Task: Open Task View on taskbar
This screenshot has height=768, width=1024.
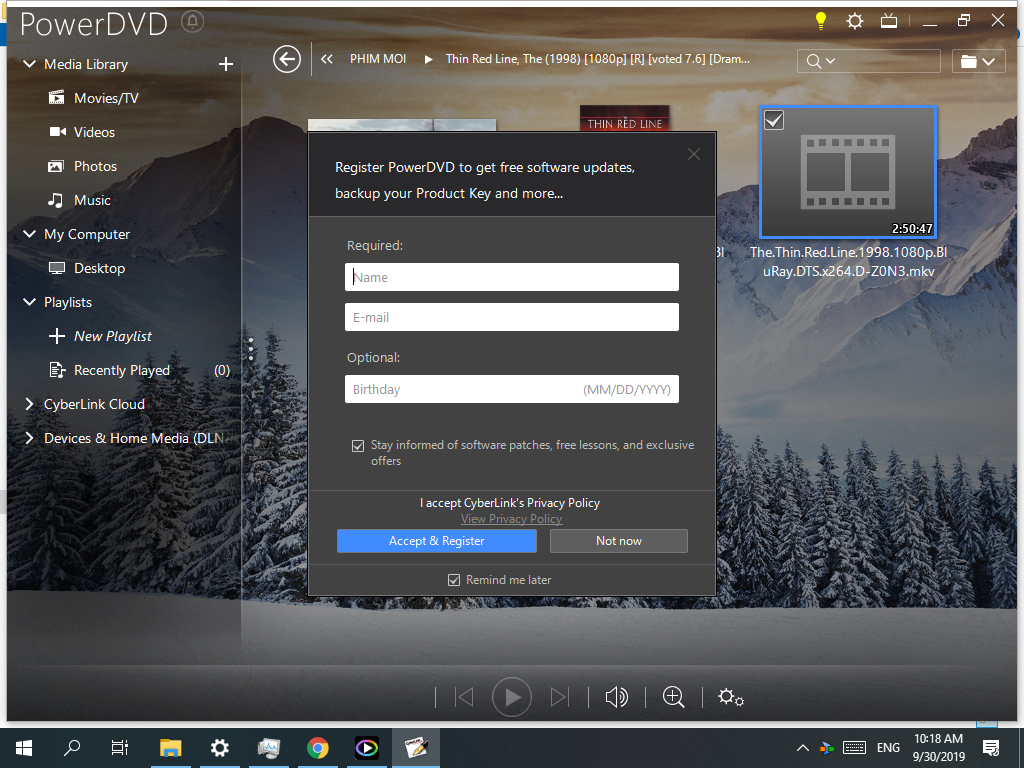Action: tap(120, 747)
